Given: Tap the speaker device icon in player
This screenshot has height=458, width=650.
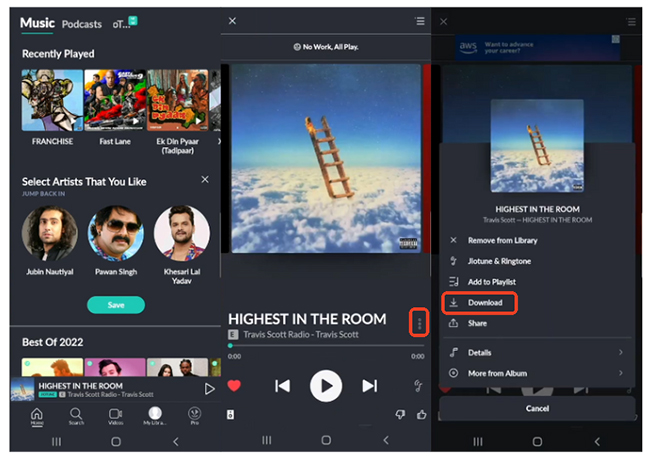Looking at the screenshot, I should point(230,414).
